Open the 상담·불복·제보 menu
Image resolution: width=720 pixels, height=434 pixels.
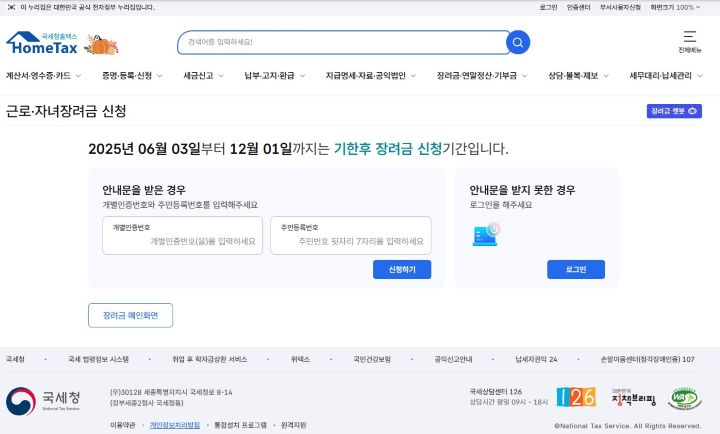coord(578,76)
